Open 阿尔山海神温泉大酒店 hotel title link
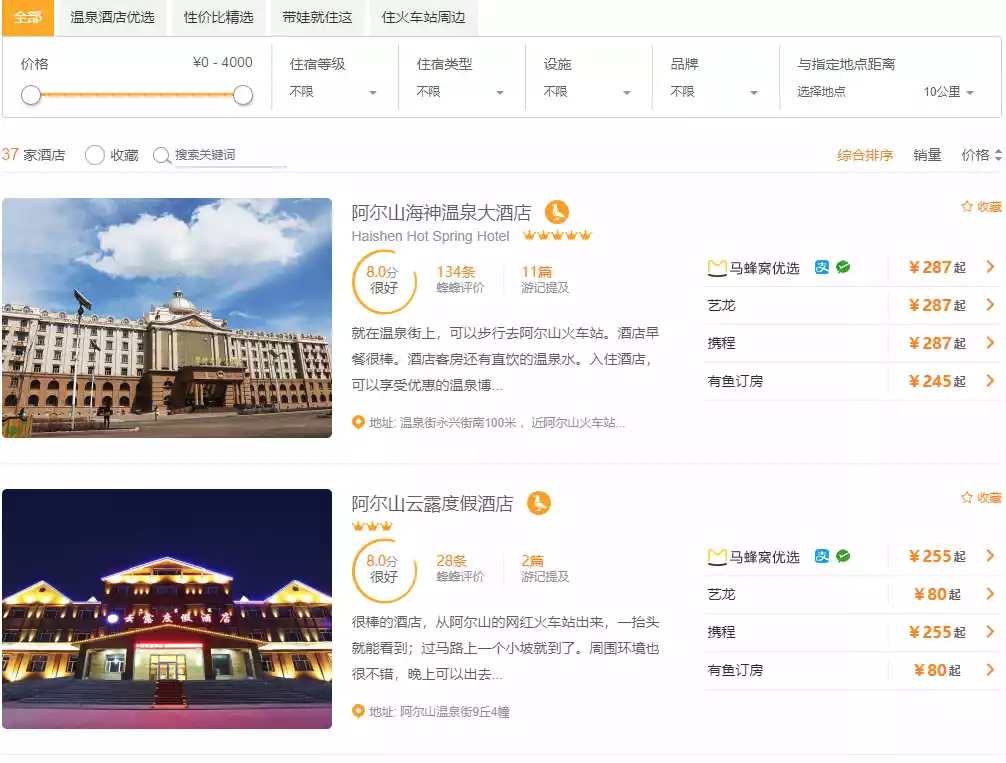The width and height of the screenshot is (1006, 763). pyautogui.click(x=441, y=213)
